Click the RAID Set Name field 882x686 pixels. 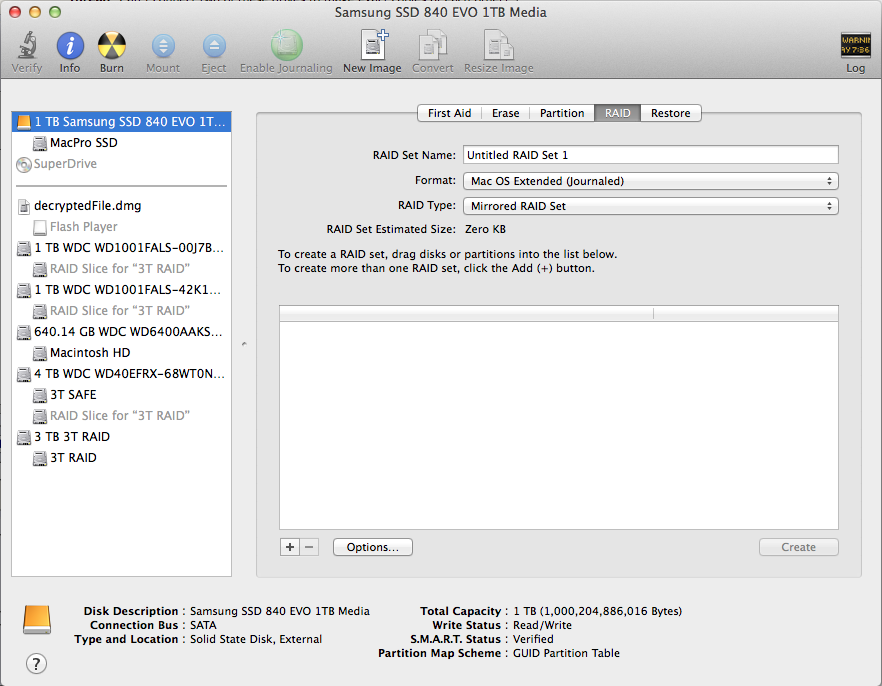click(651, 155)
